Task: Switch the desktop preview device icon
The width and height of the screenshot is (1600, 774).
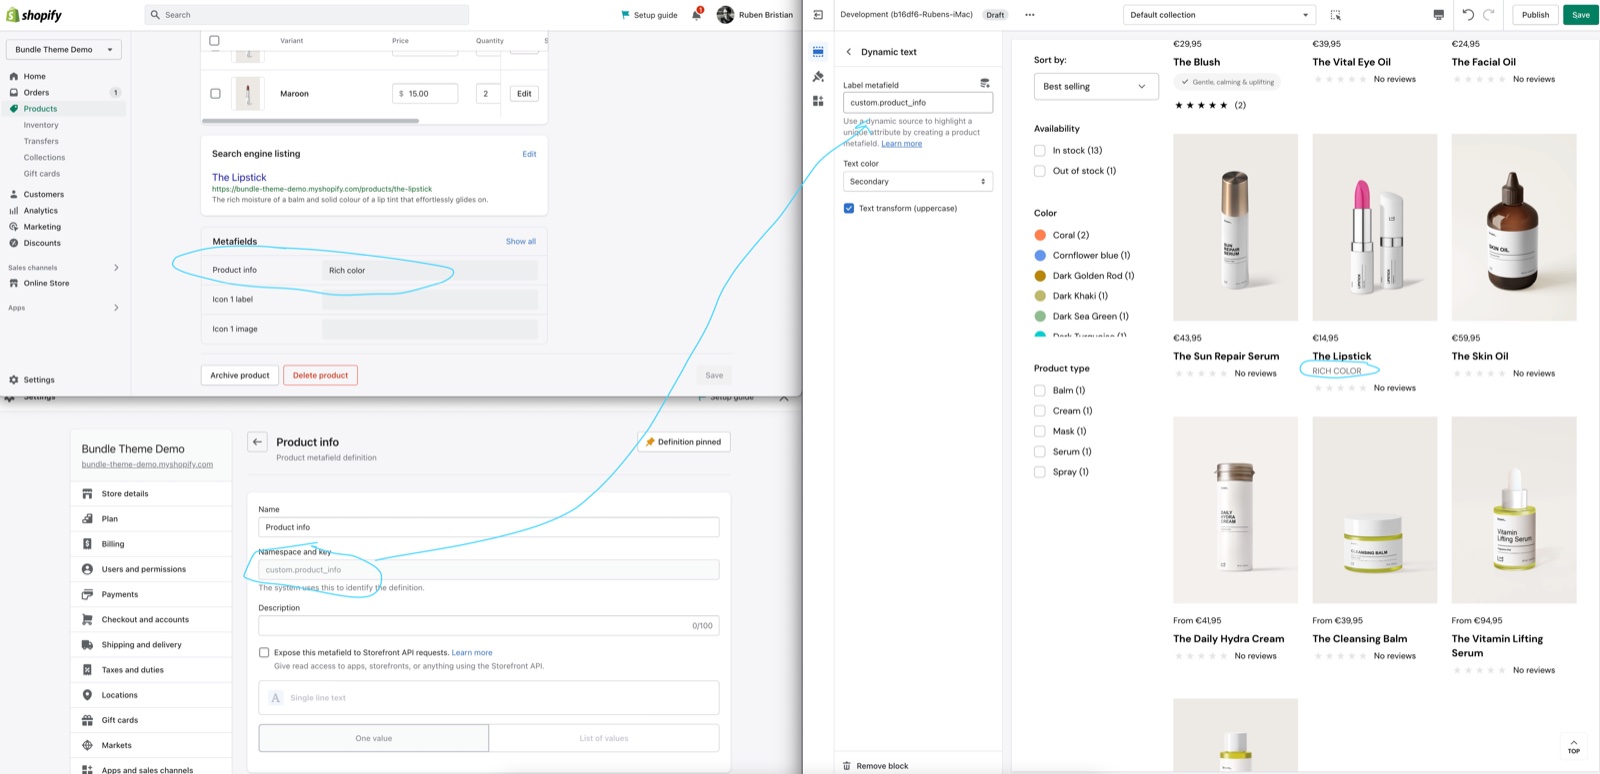Action: tap(1438, 15)
